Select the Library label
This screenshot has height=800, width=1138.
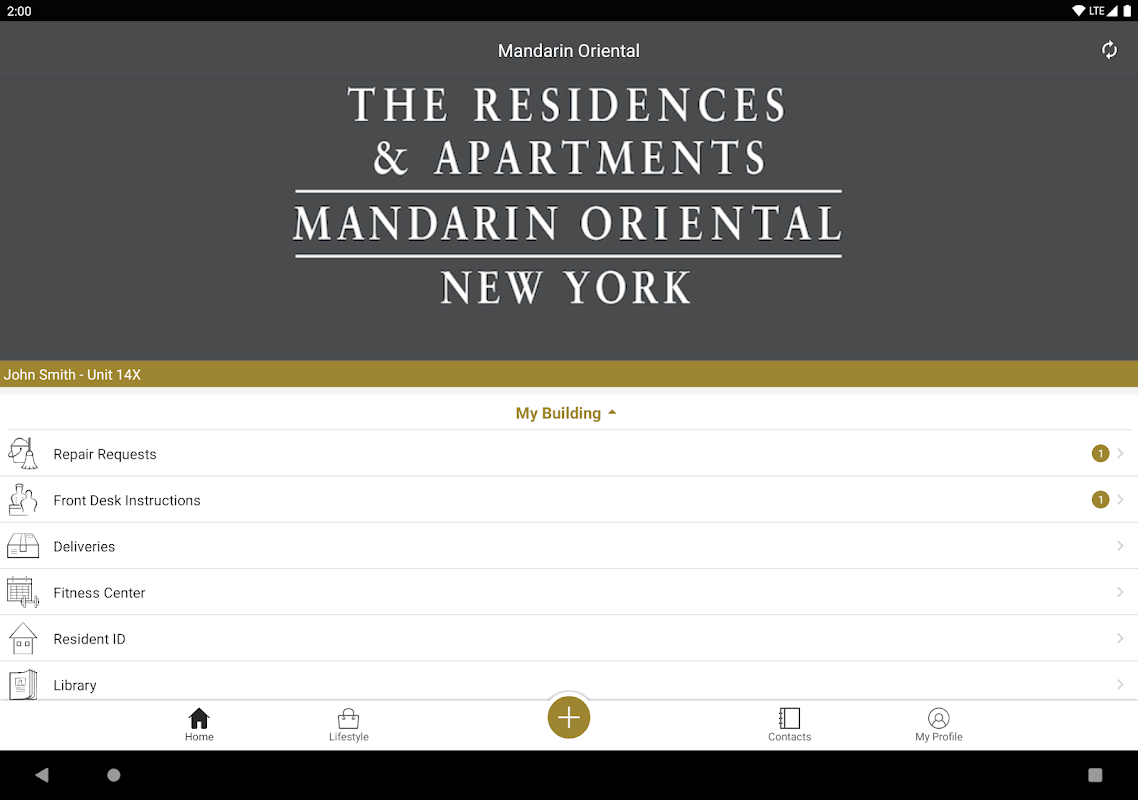click(75, 685)
